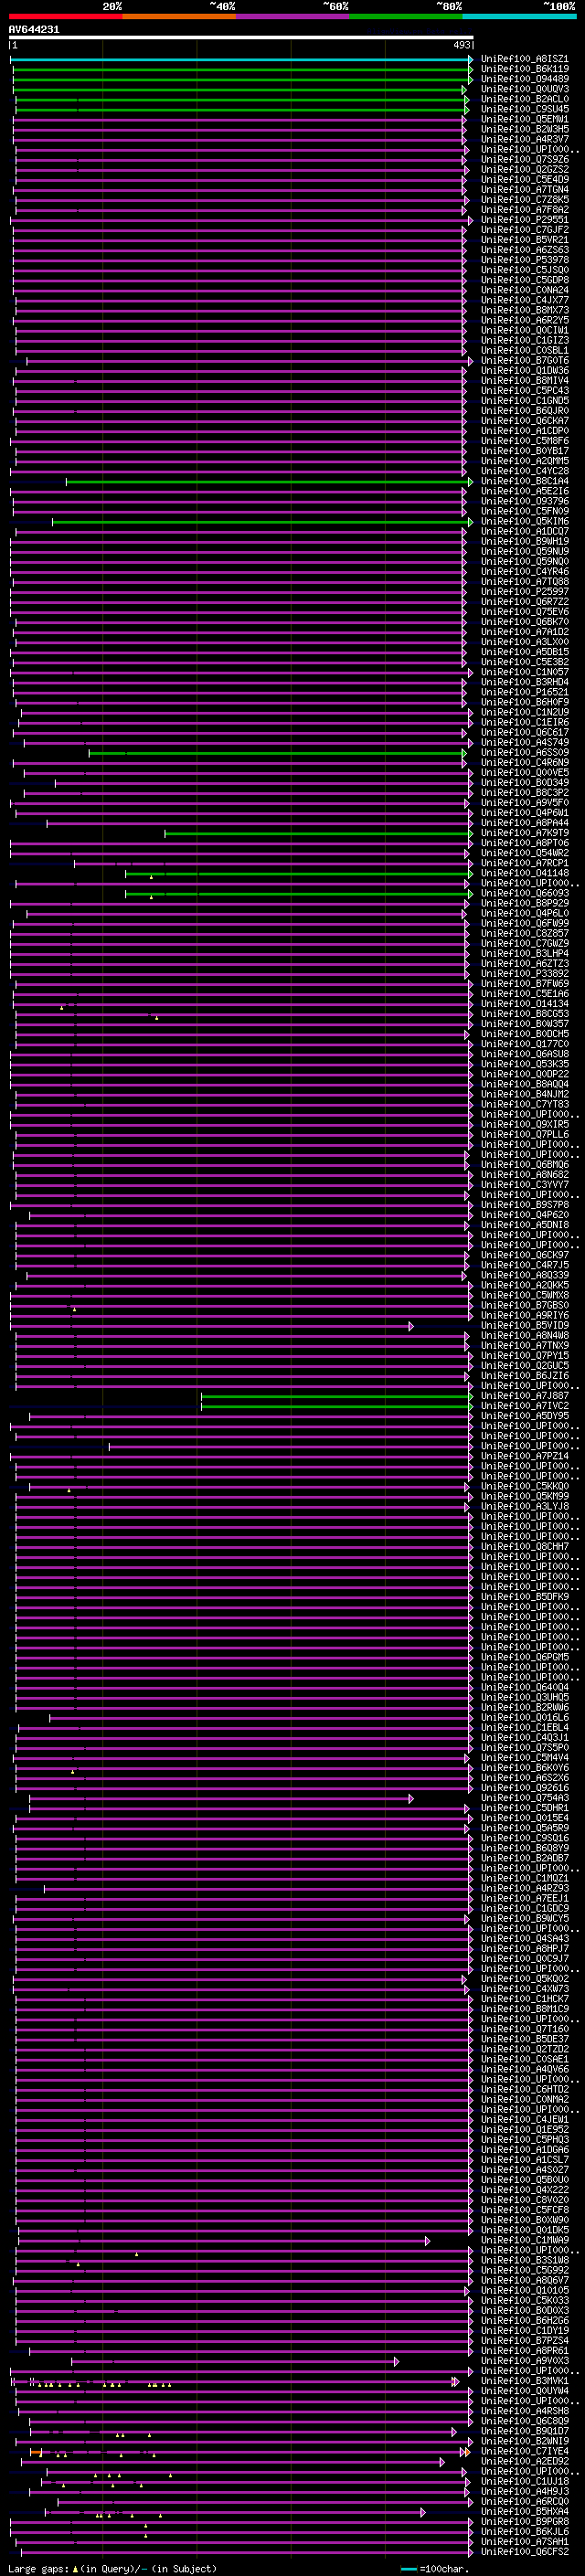
Task: Click label UniRef100_Q0CIW1
Action: [x=524, y=330]
